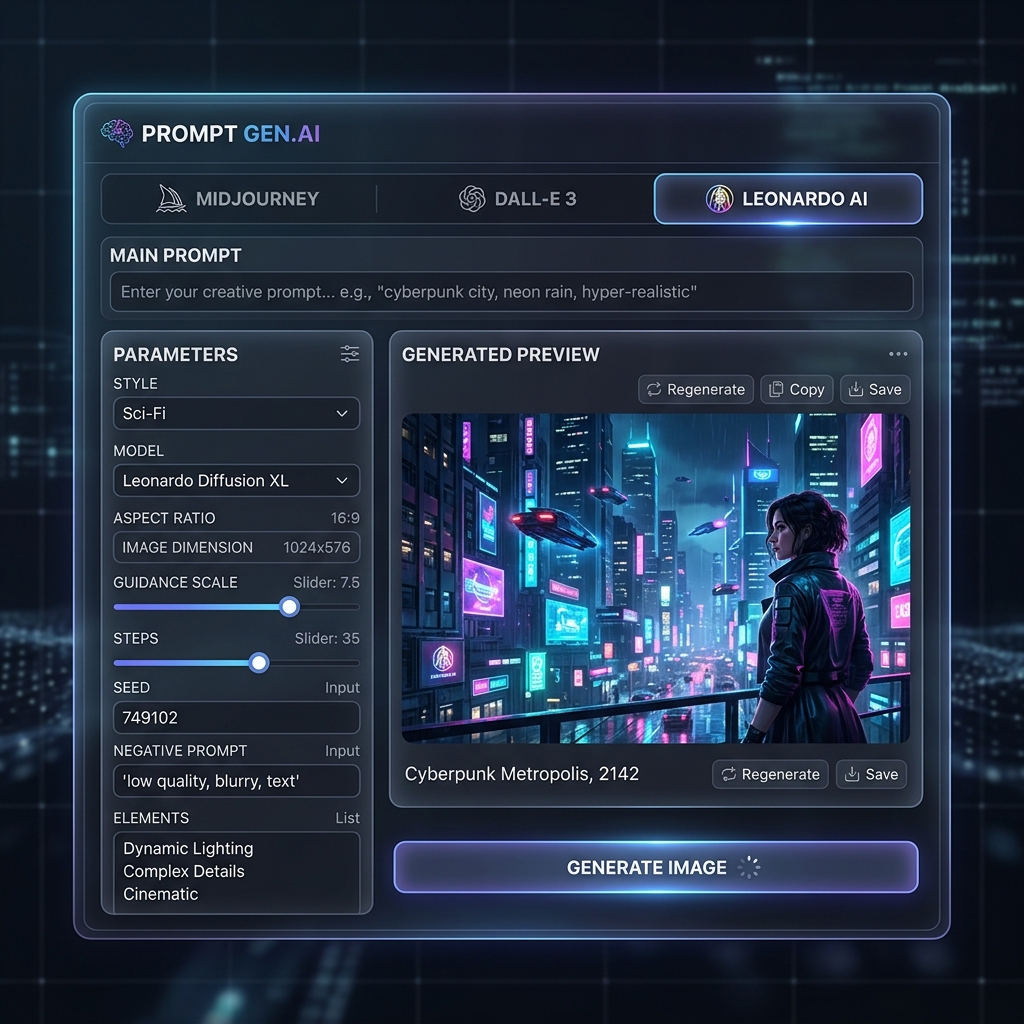Click the top Save button above preview

pos(875,389)
